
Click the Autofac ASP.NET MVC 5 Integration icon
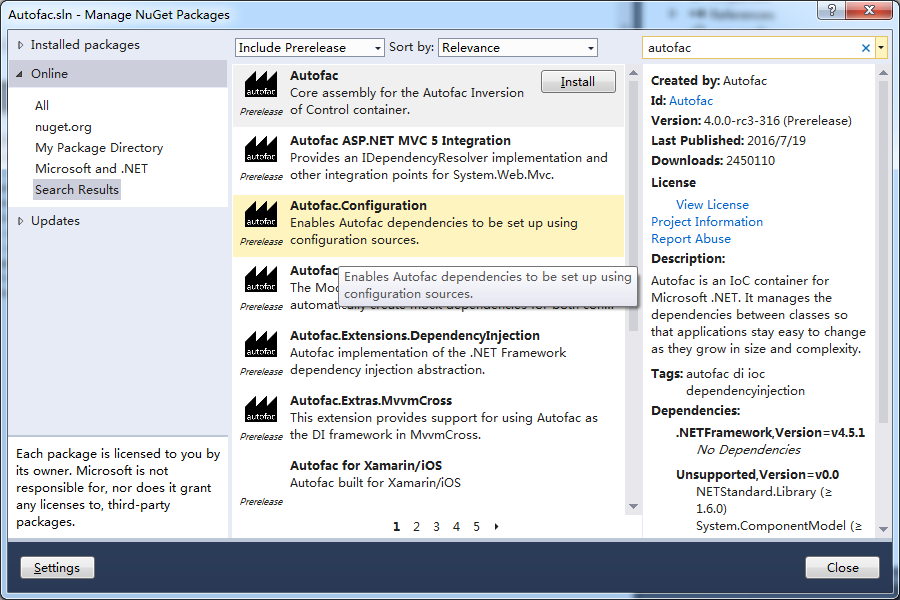pos(261,149)
